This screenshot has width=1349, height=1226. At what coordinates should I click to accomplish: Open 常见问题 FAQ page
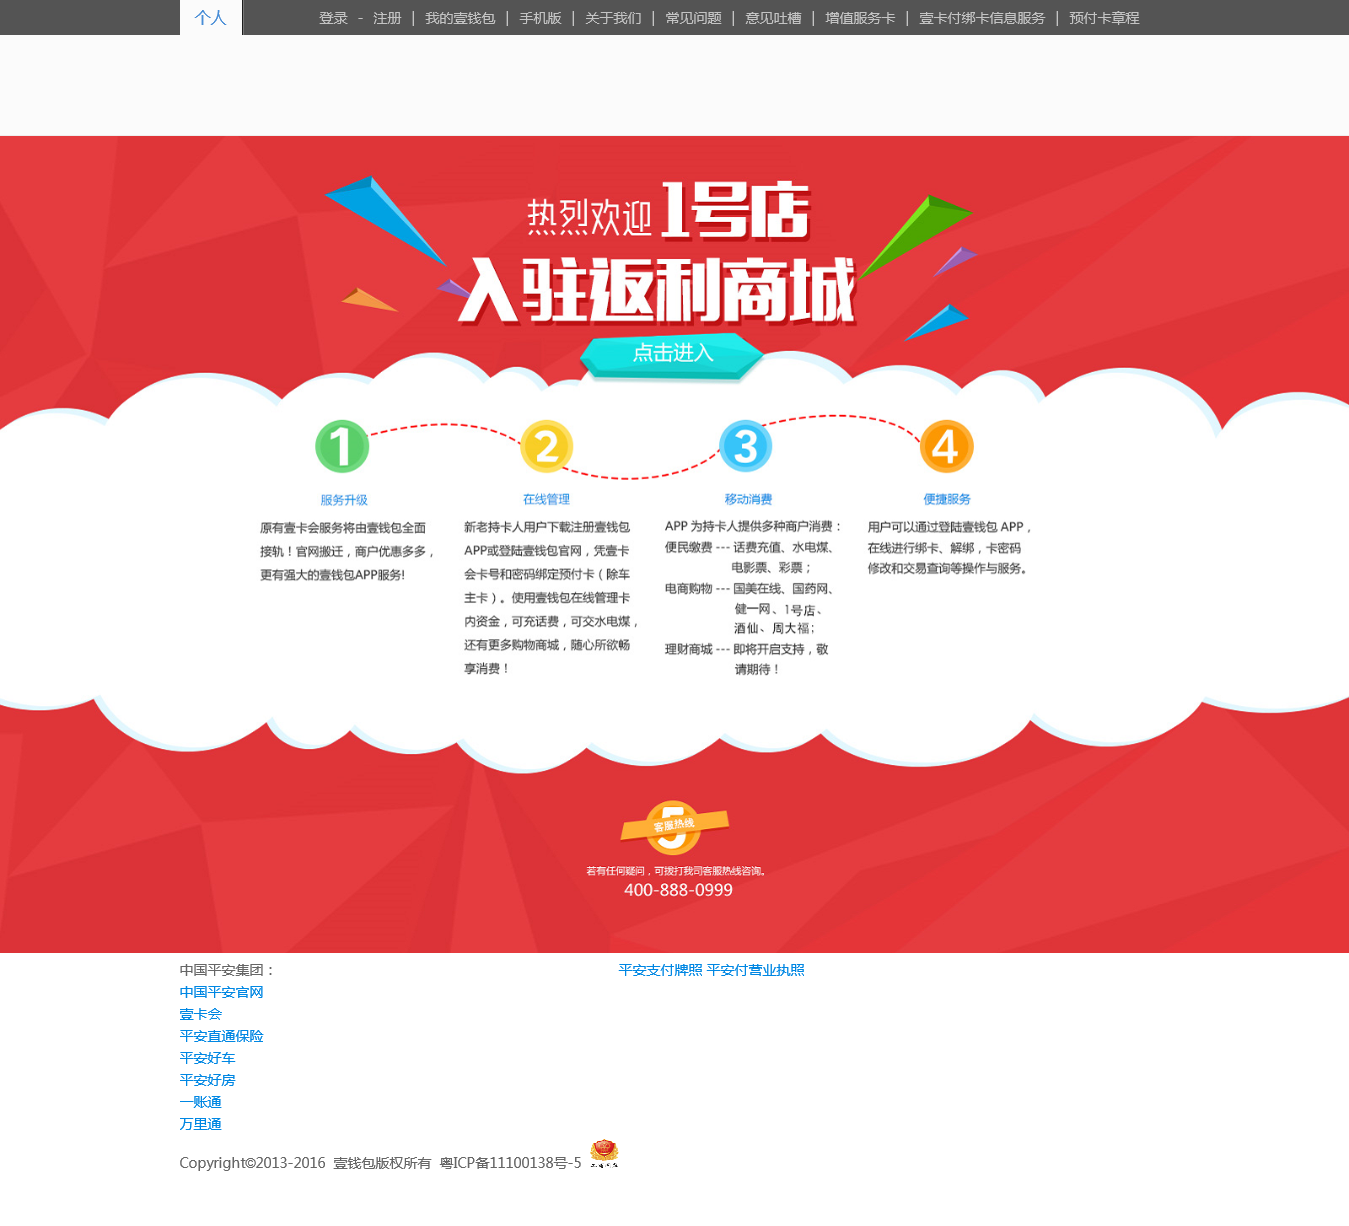[x=694, y=18]
